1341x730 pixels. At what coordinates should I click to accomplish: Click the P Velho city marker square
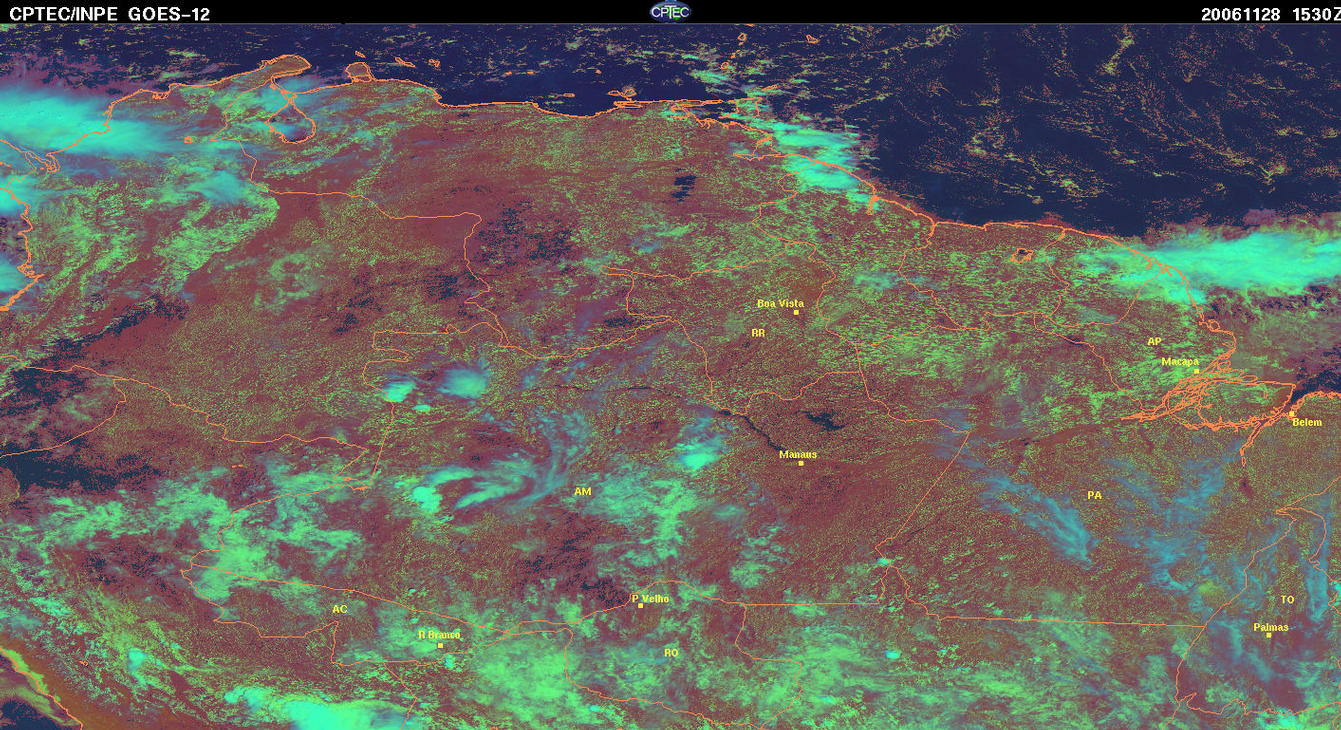[x=640, y=605]
